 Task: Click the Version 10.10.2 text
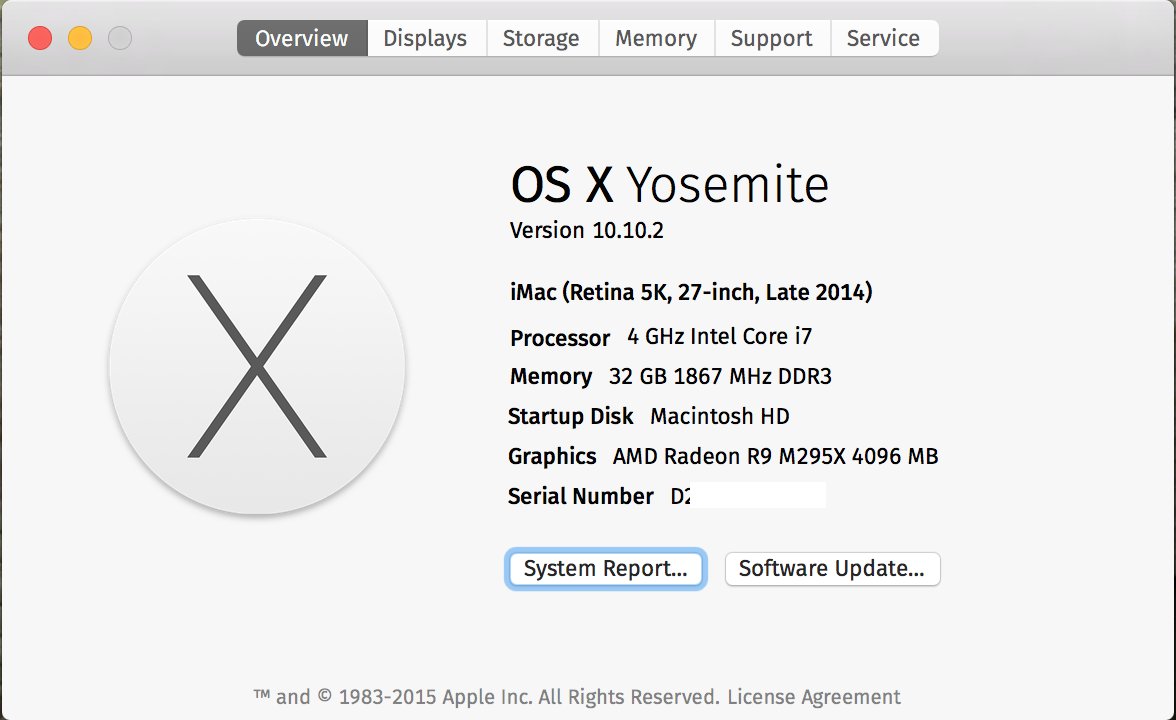point(587,231)
